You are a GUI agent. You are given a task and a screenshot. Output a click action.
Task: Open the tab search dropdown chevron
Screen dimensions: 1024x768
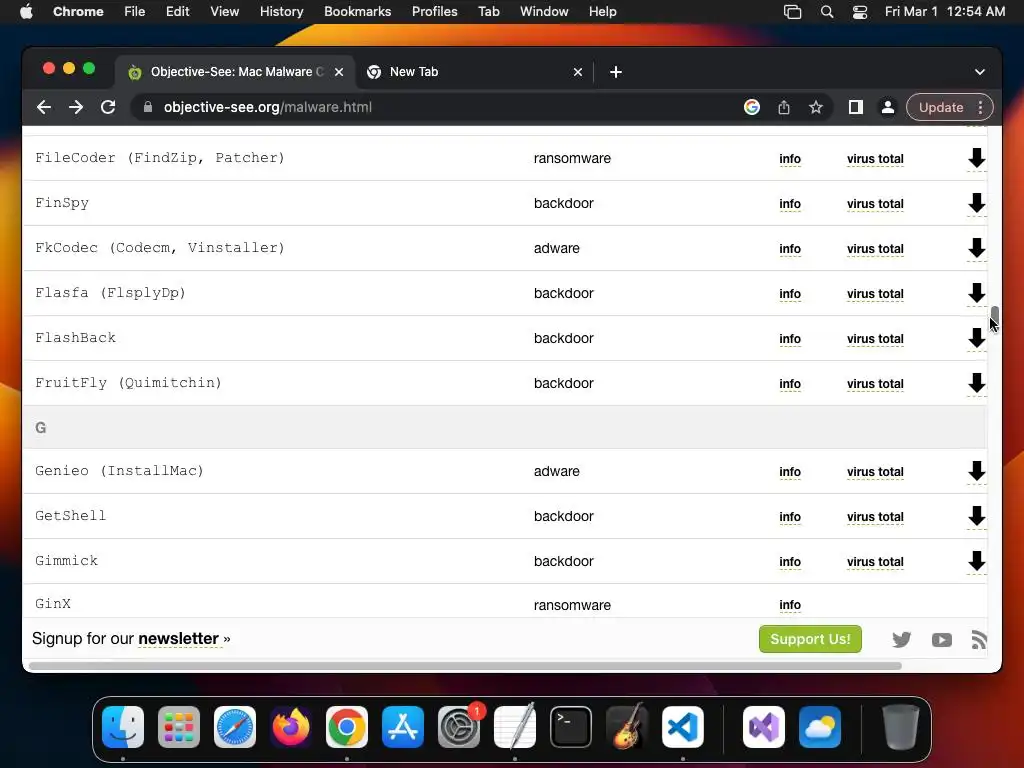(x=980, y=72)
